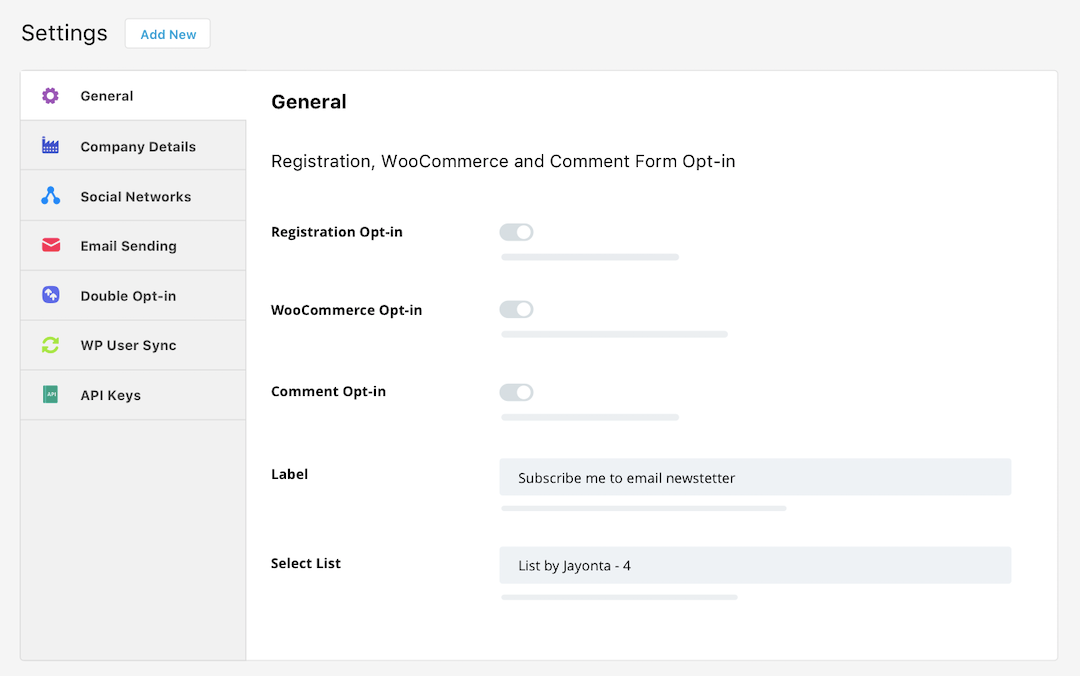The height and width of the screenshot is (676, 1080).
Task: Click the green sync arrows icon
Action: point(50,345)
